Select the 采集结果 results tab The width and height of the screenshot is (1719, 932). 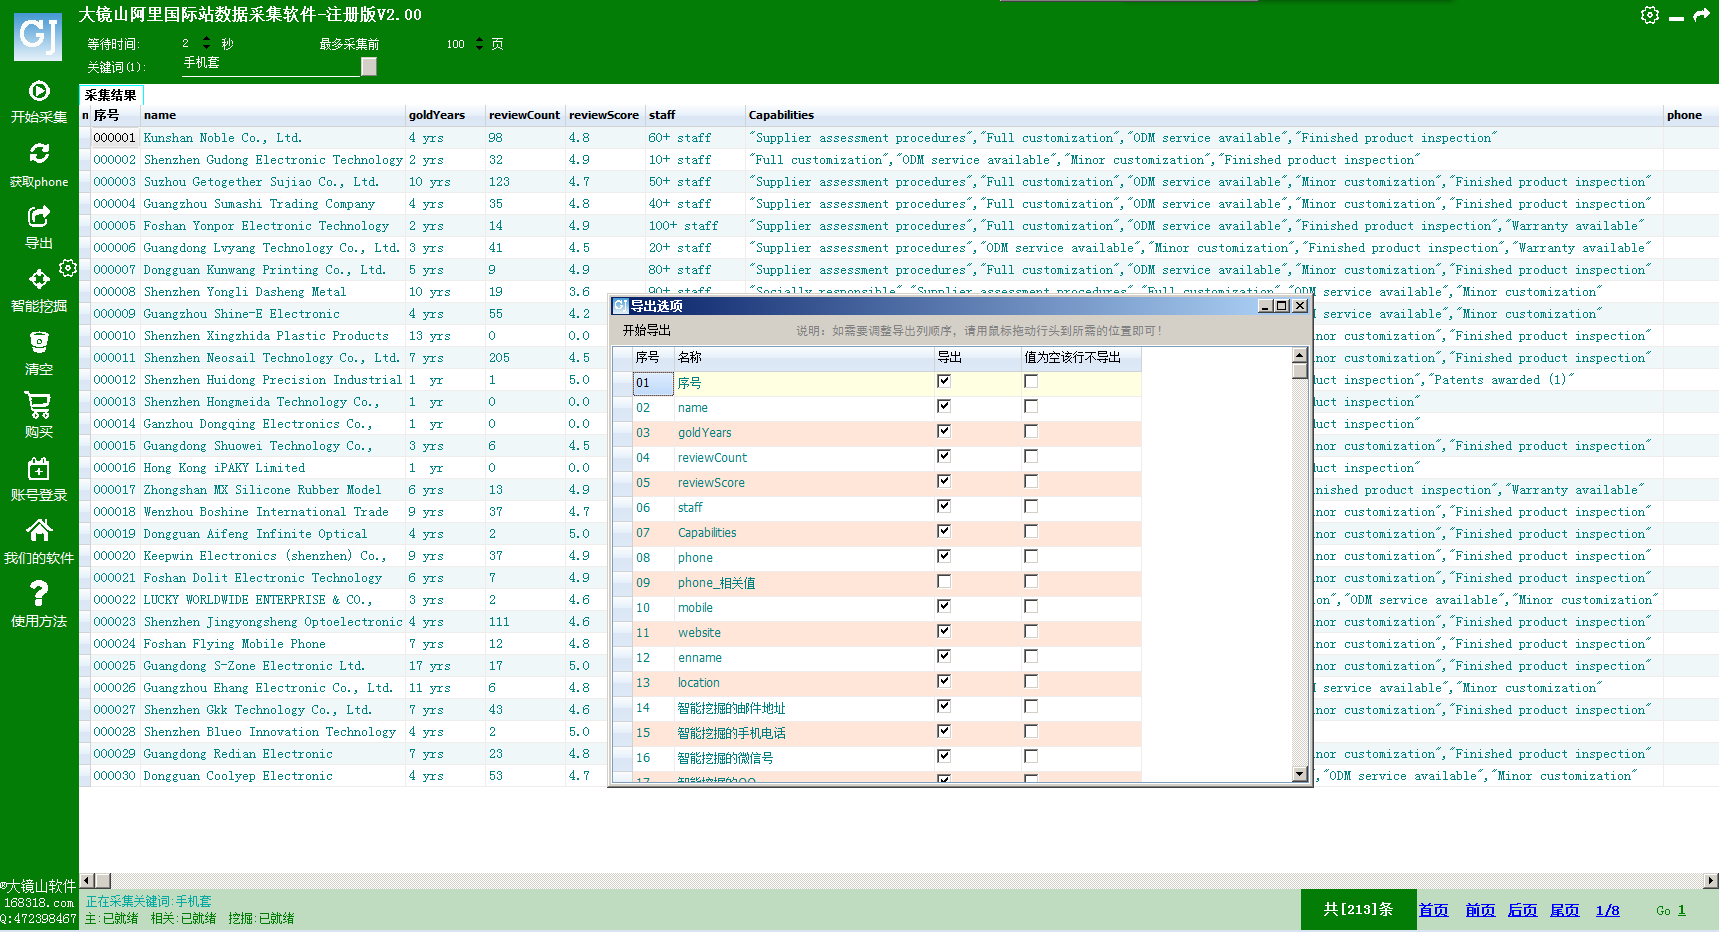coord(110,95)
